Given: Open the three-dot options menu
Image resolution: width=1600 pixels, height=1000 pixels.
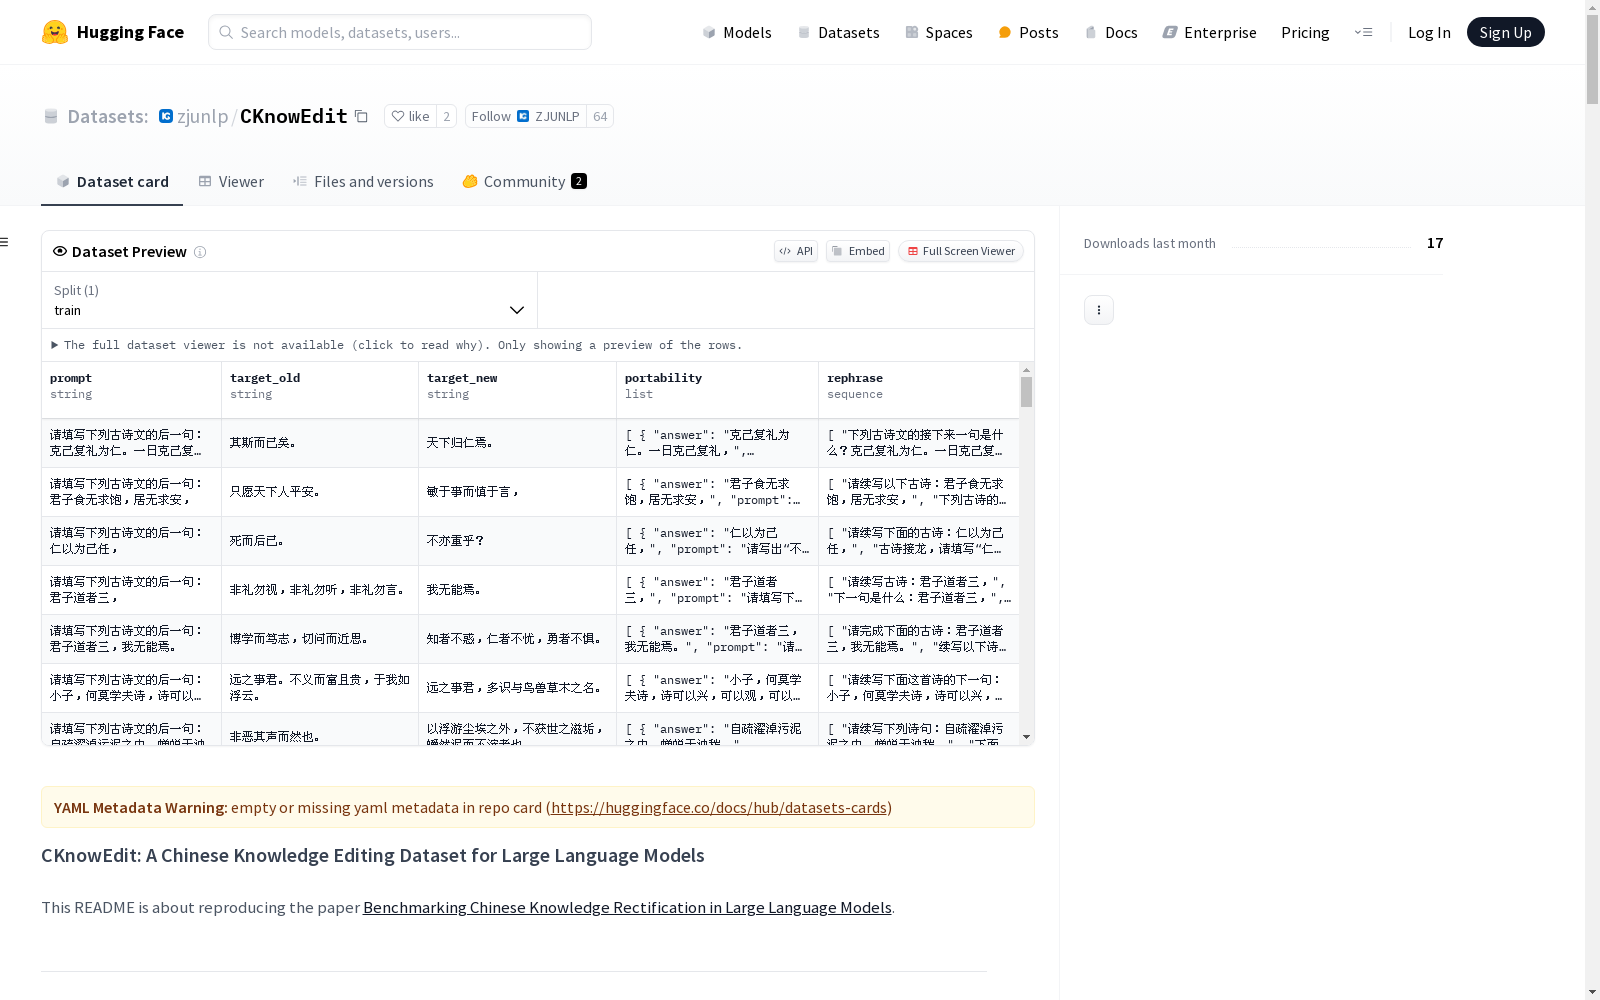Looking at the screenshot, I should pos(1099,310).
